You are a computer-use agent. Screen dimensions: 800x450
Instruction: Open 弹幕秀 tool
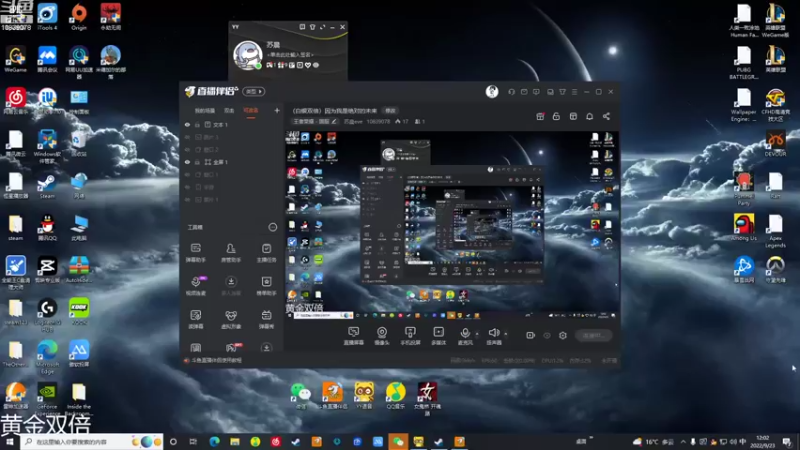coord(266,319)
